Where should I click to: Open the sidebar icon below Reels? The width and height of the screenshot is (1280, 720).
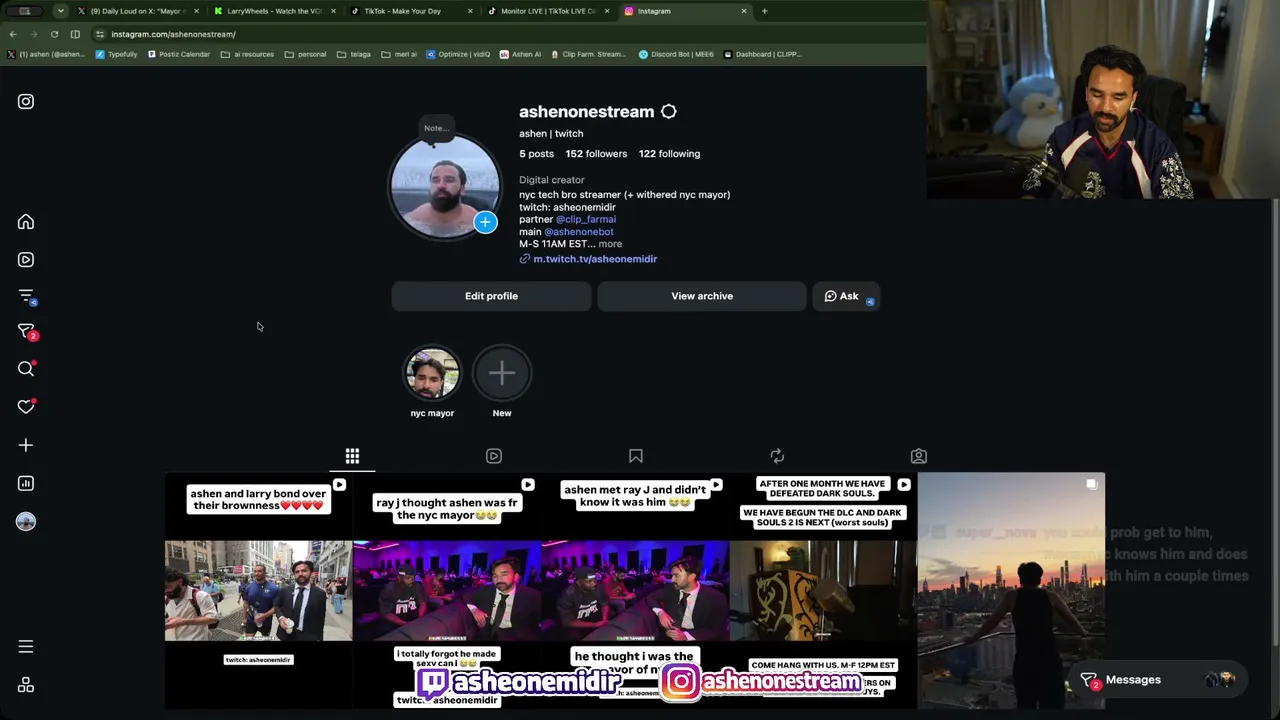(26, 296)
